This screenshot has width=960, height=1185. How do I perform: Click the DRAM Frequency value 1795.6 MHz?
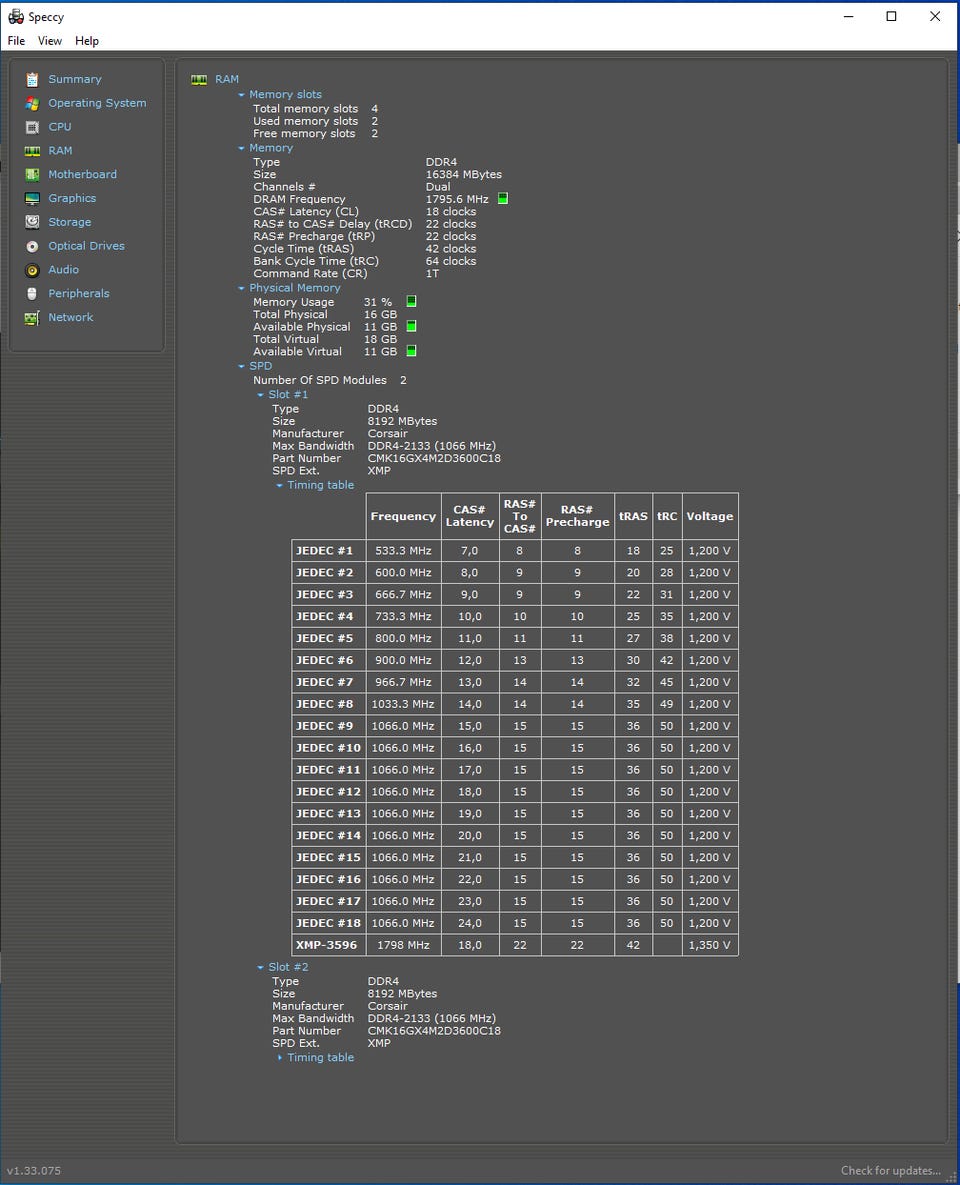[457, 199]
